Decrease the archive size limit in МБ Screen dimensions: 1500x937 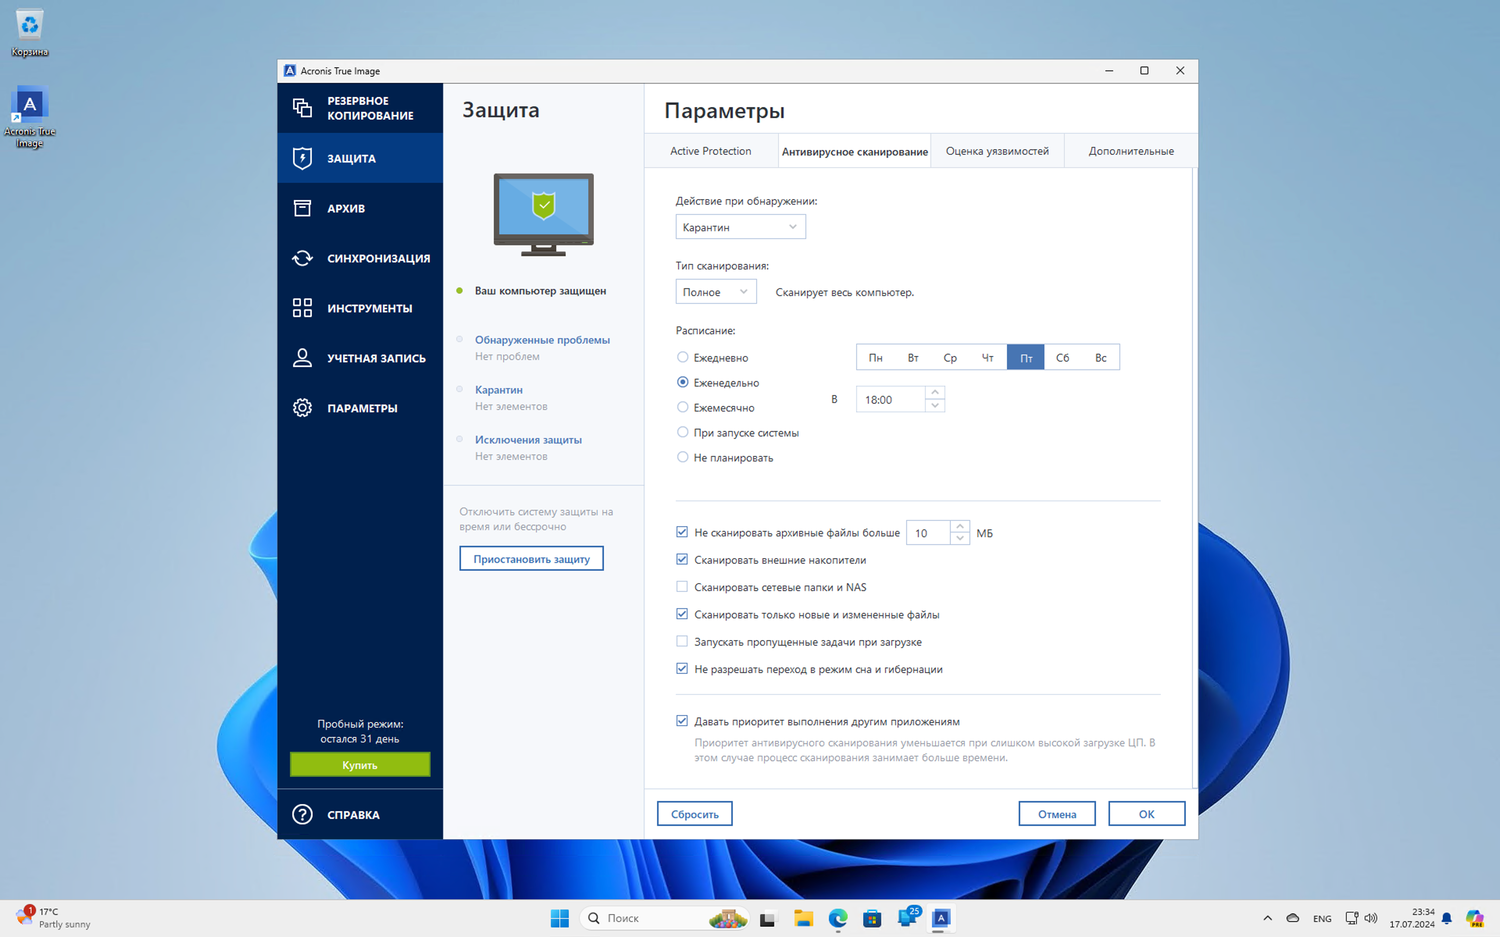(960, 538)
